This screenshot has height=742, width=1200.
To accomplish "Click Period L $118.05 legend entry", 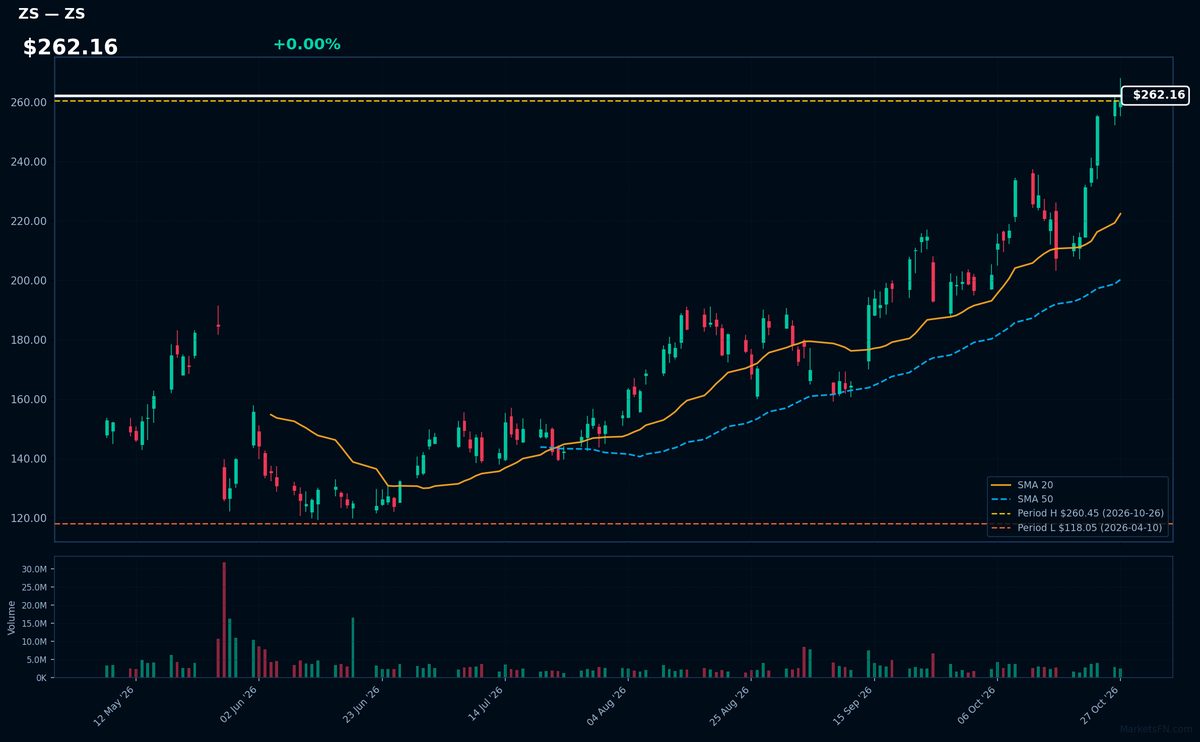I will coord(1078,527).
